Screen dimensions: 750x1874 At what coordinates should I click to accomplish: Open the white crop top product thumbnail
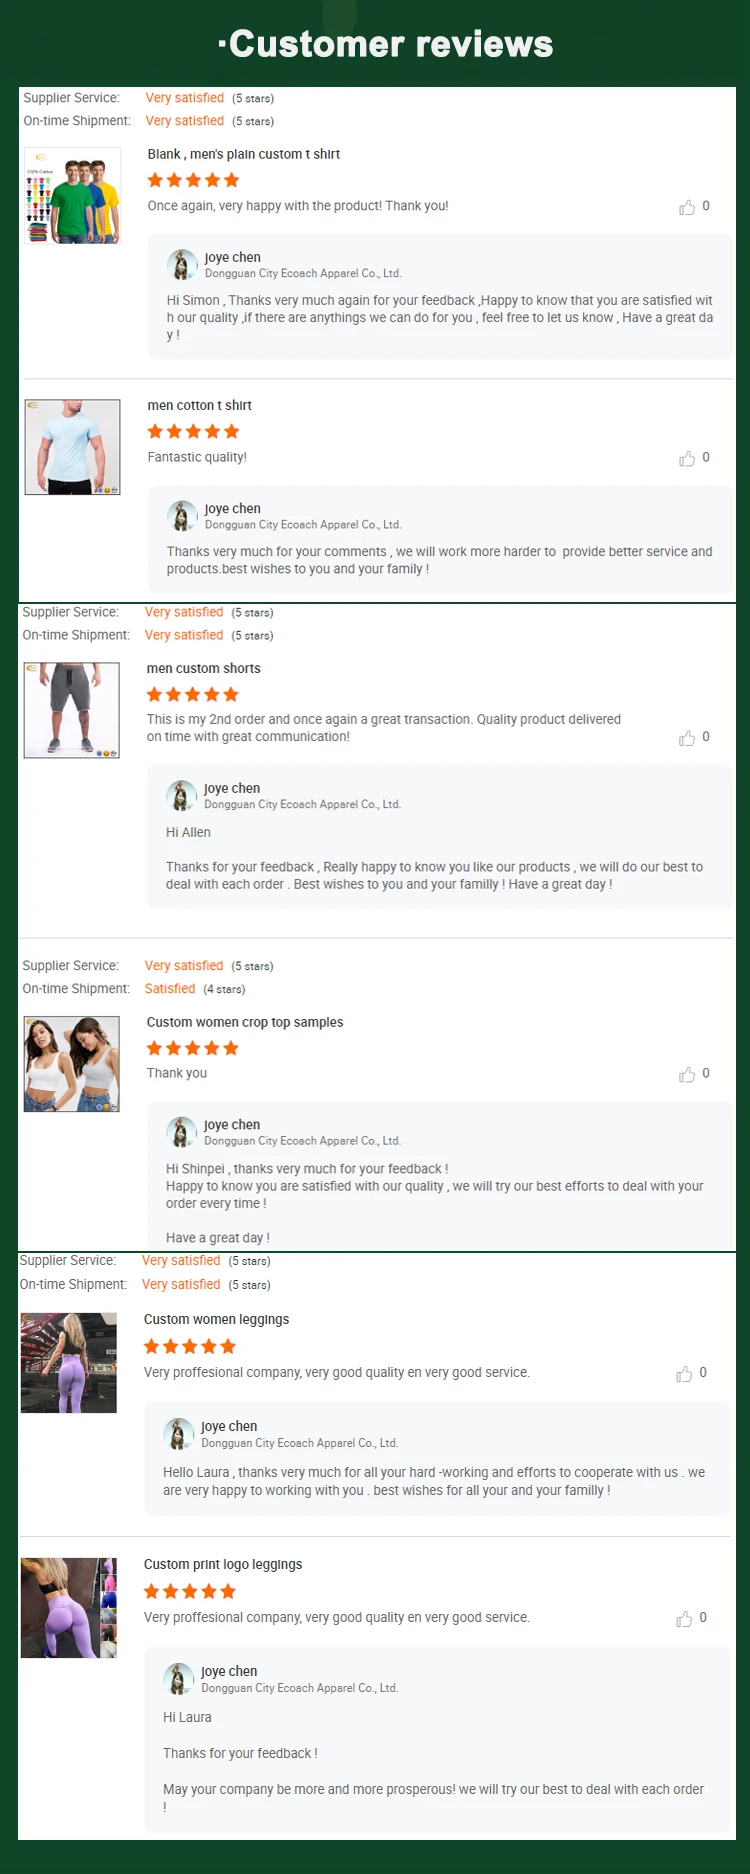tap(72, 1064)
